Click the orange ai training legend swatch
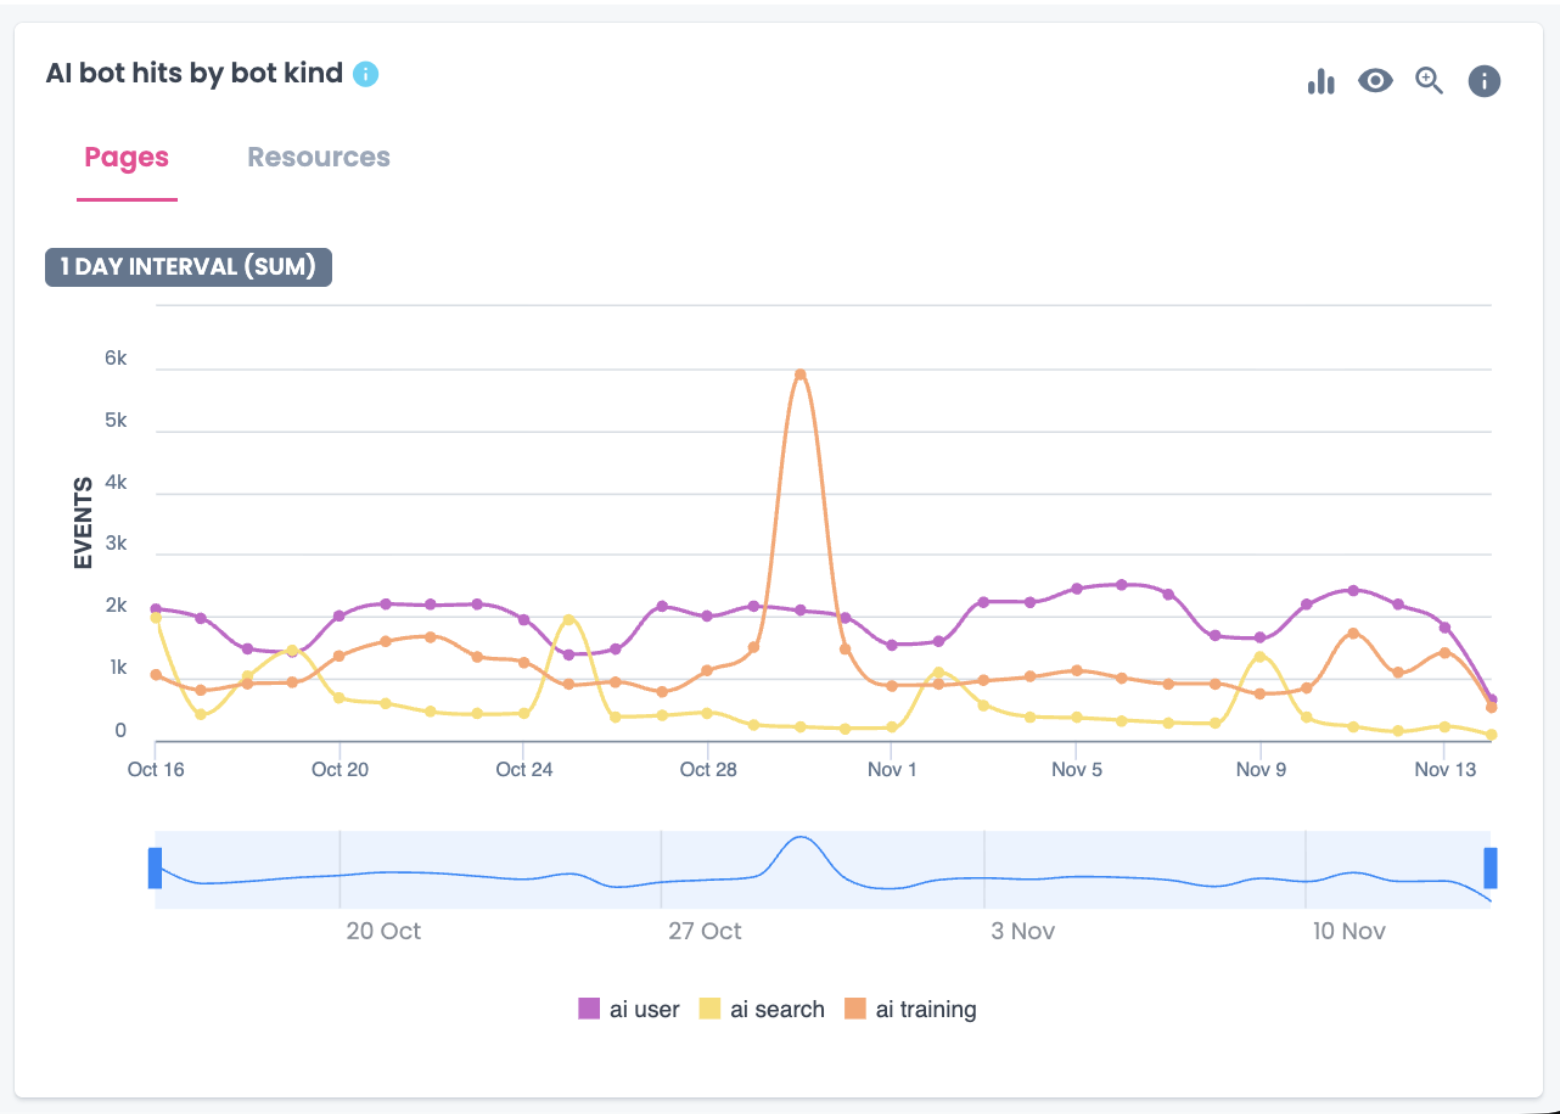Screen dimensions: 1560x1120 click(857, 1009)
